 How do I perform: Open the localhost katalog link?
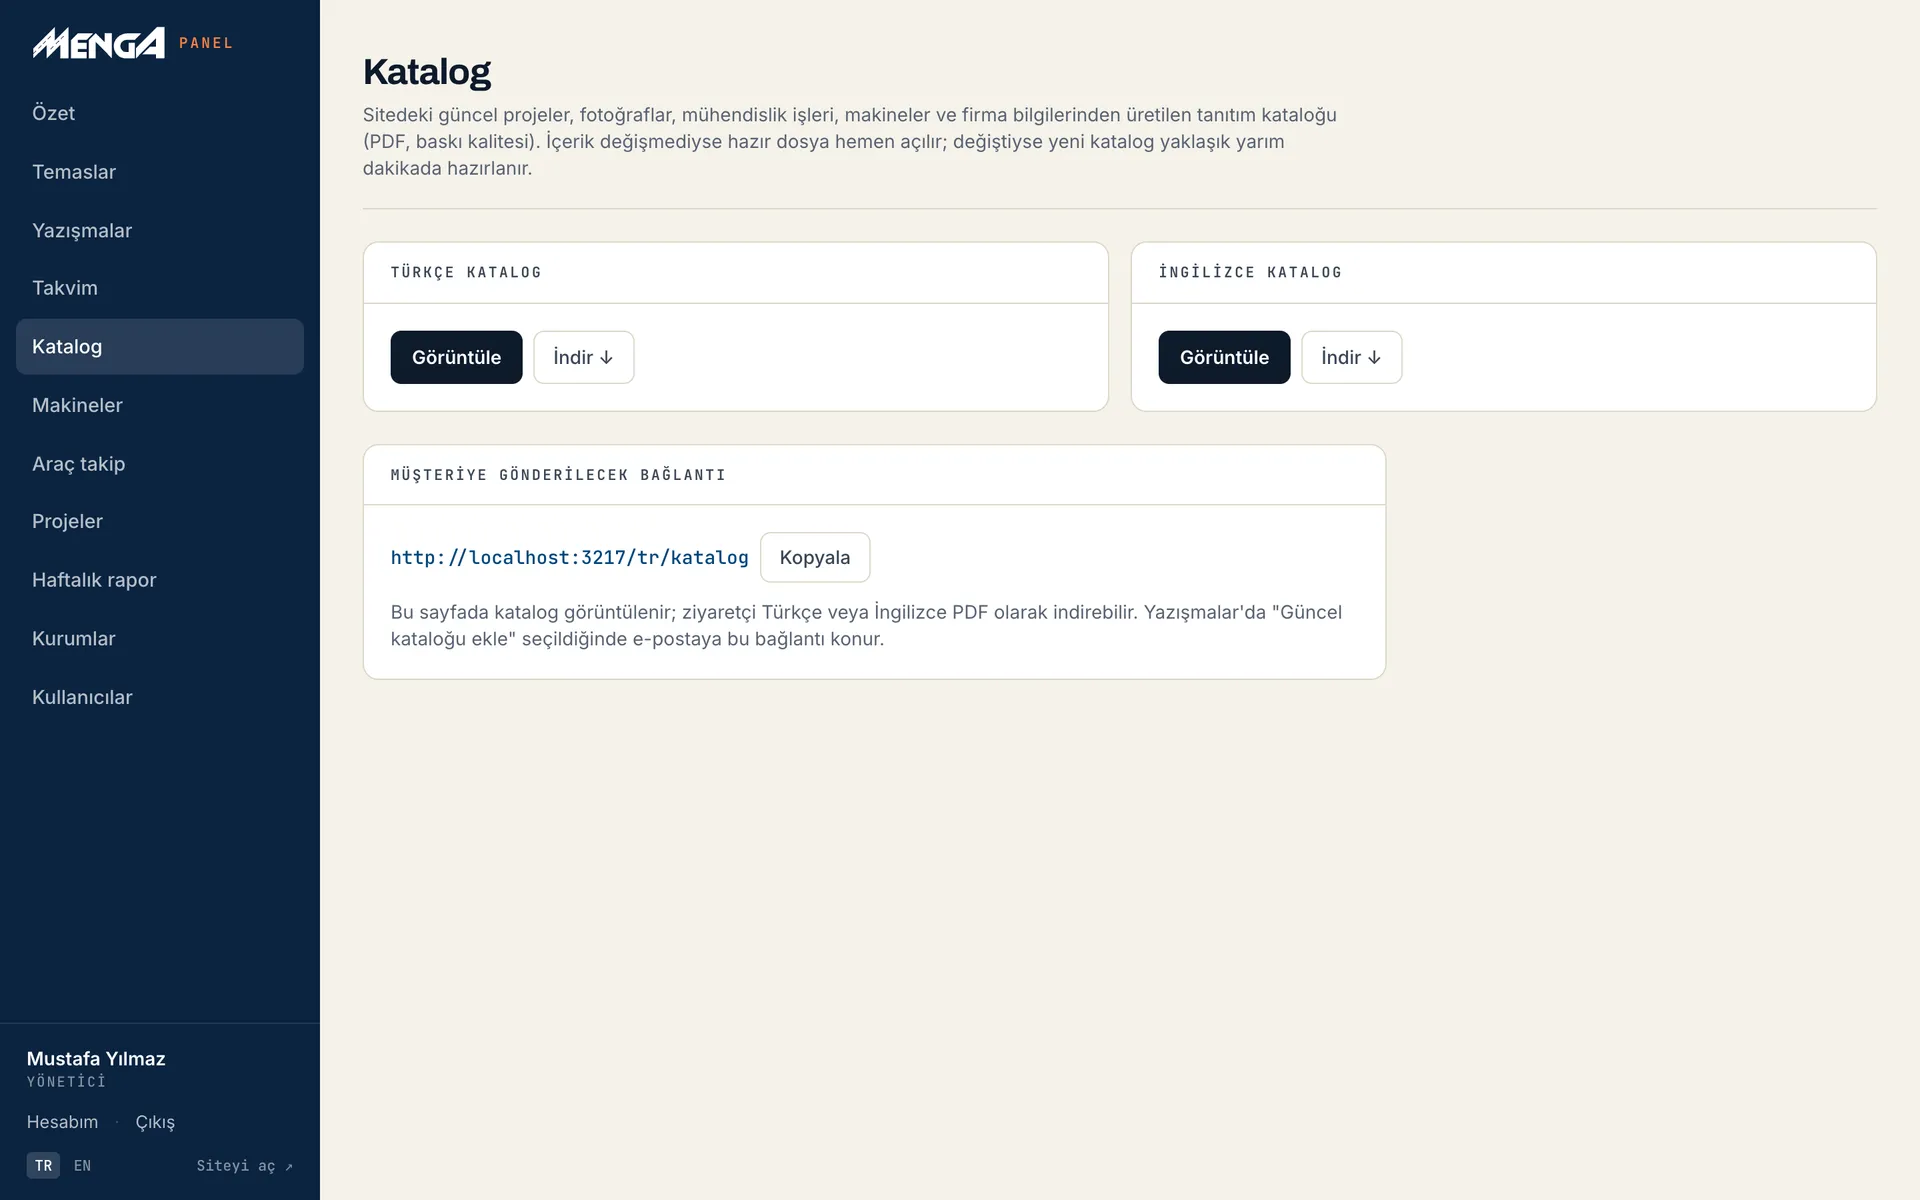click(569, 557)
